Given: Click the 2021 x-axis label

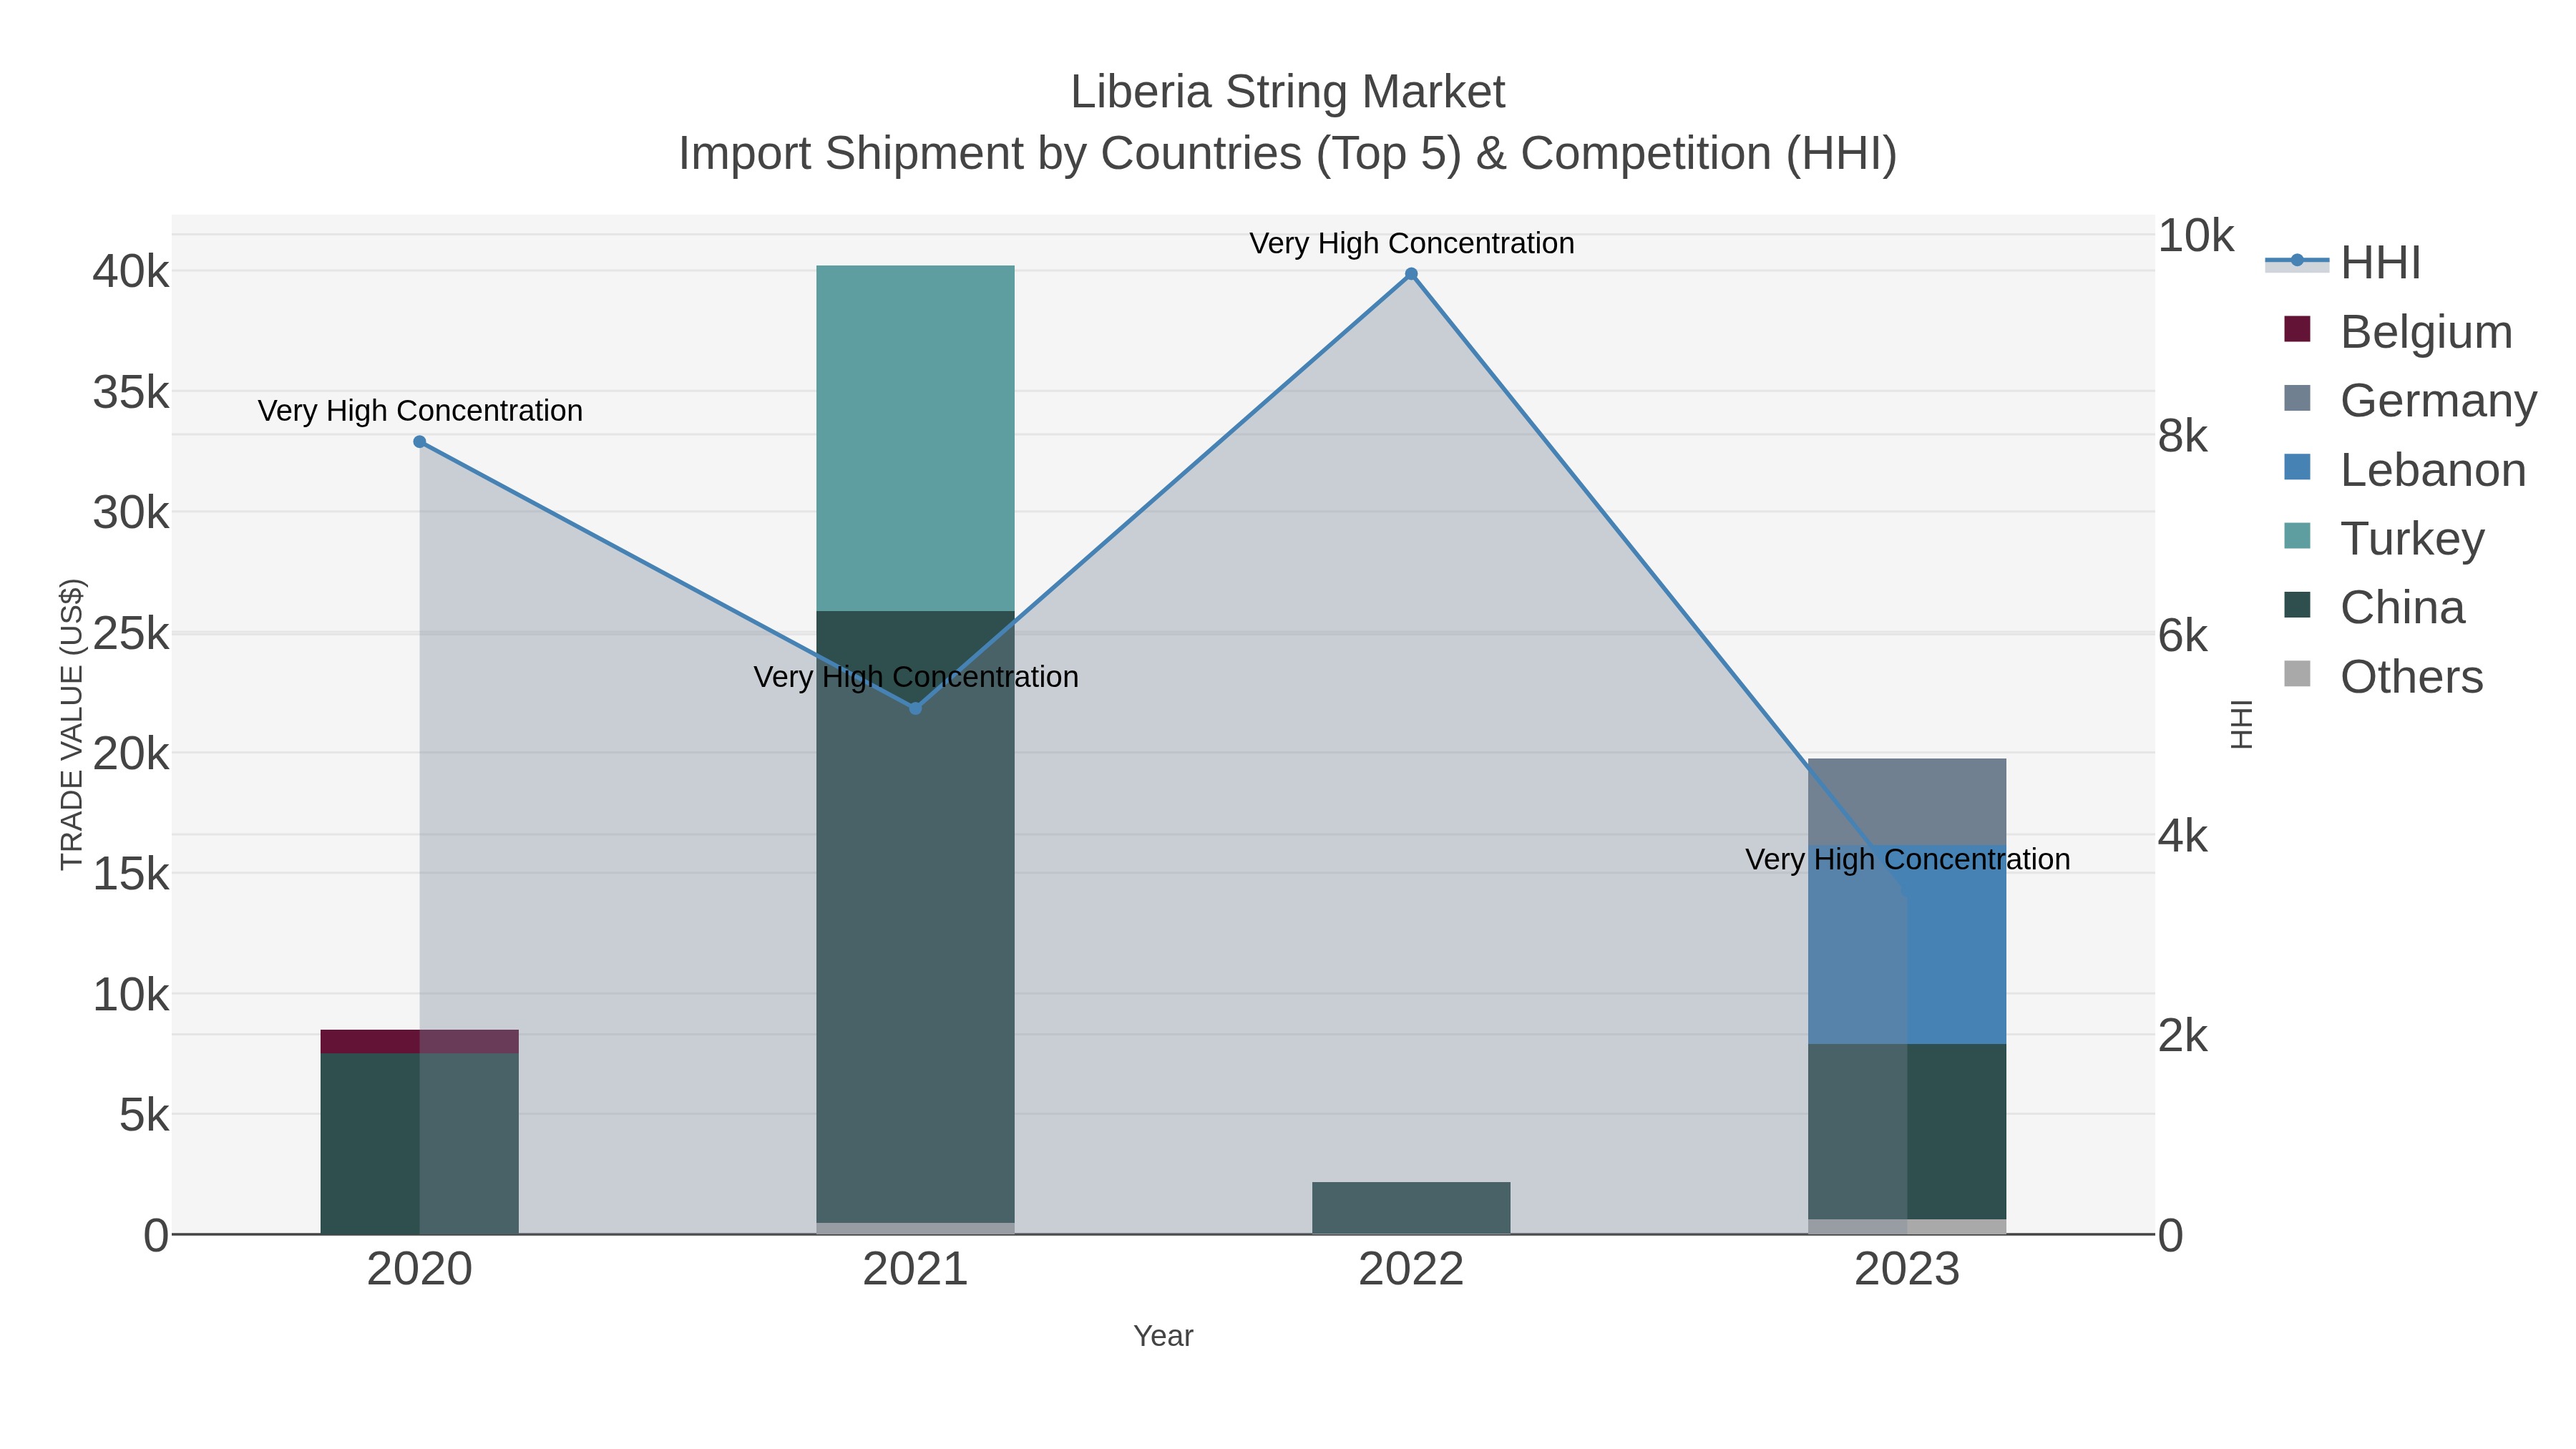Looking at the screenshot, I should click(x=915, y=1270).
